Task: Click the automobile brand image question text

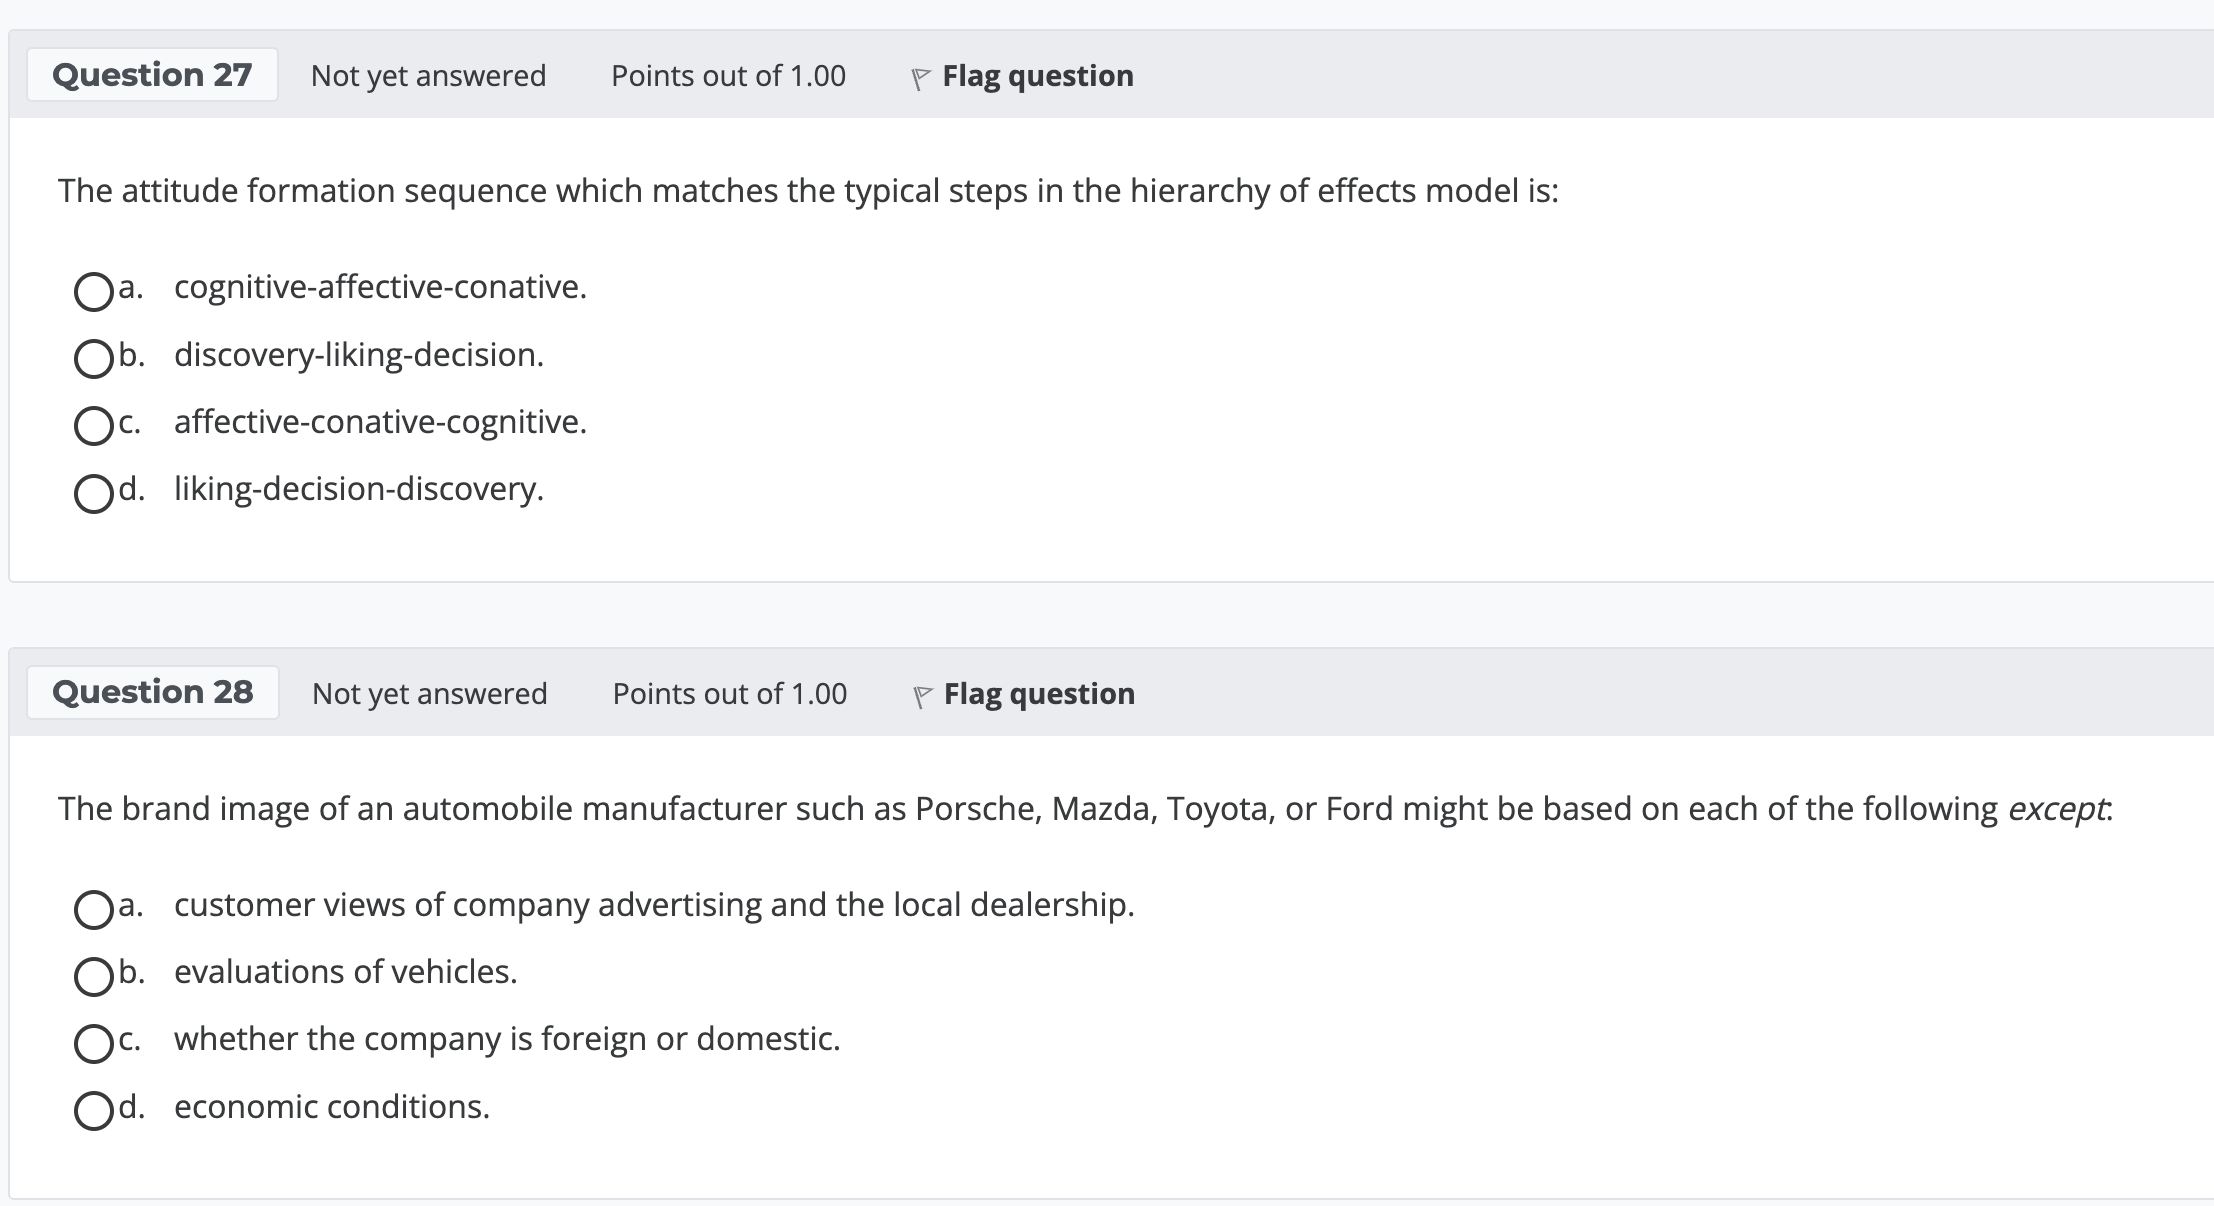Action: (1085, 808)
